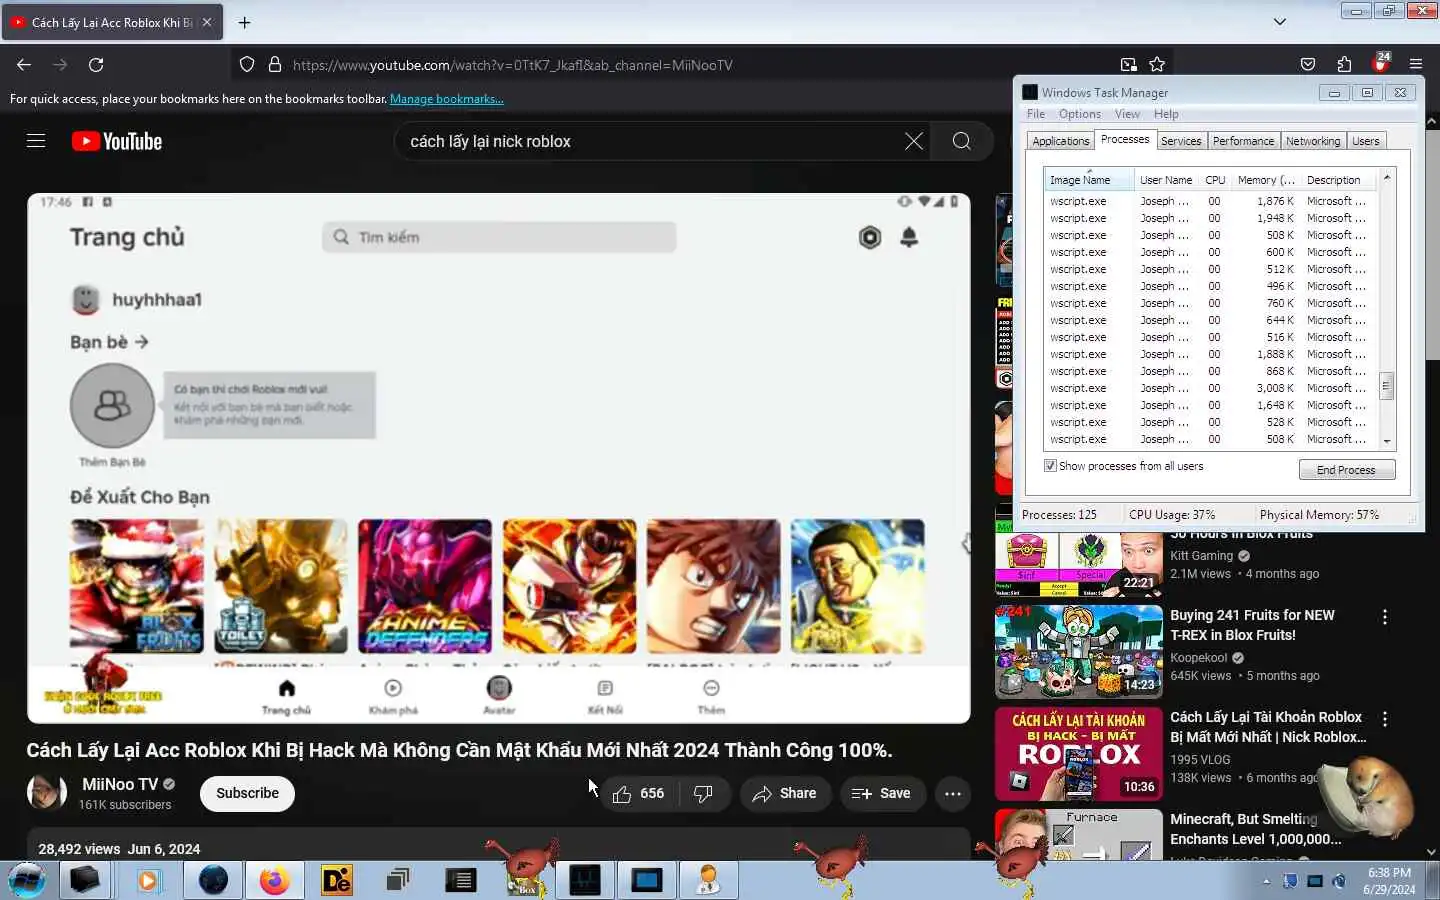This screenshot has width=1440, height=900.
Task: Open Task Manager Options menu
Action: coord(1080,114)
